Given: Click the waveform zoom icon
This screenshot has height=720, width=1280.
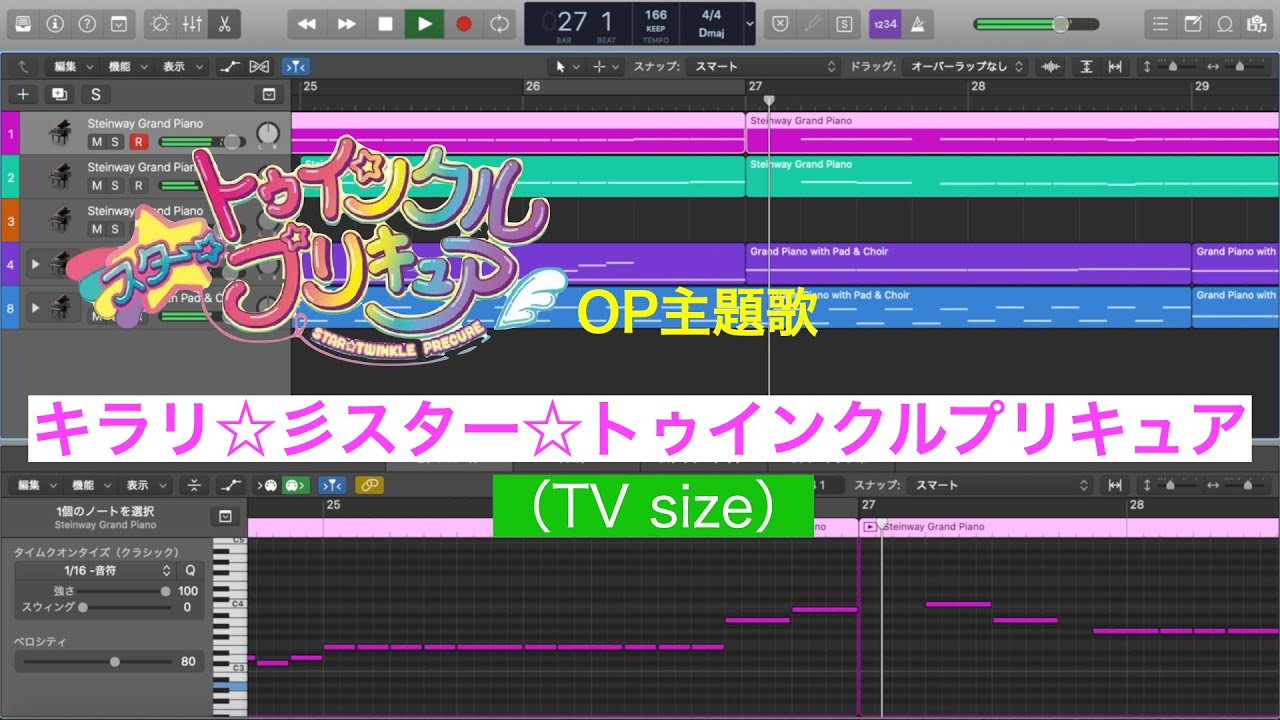Looking at the screenshot, I should [1051, 67].
